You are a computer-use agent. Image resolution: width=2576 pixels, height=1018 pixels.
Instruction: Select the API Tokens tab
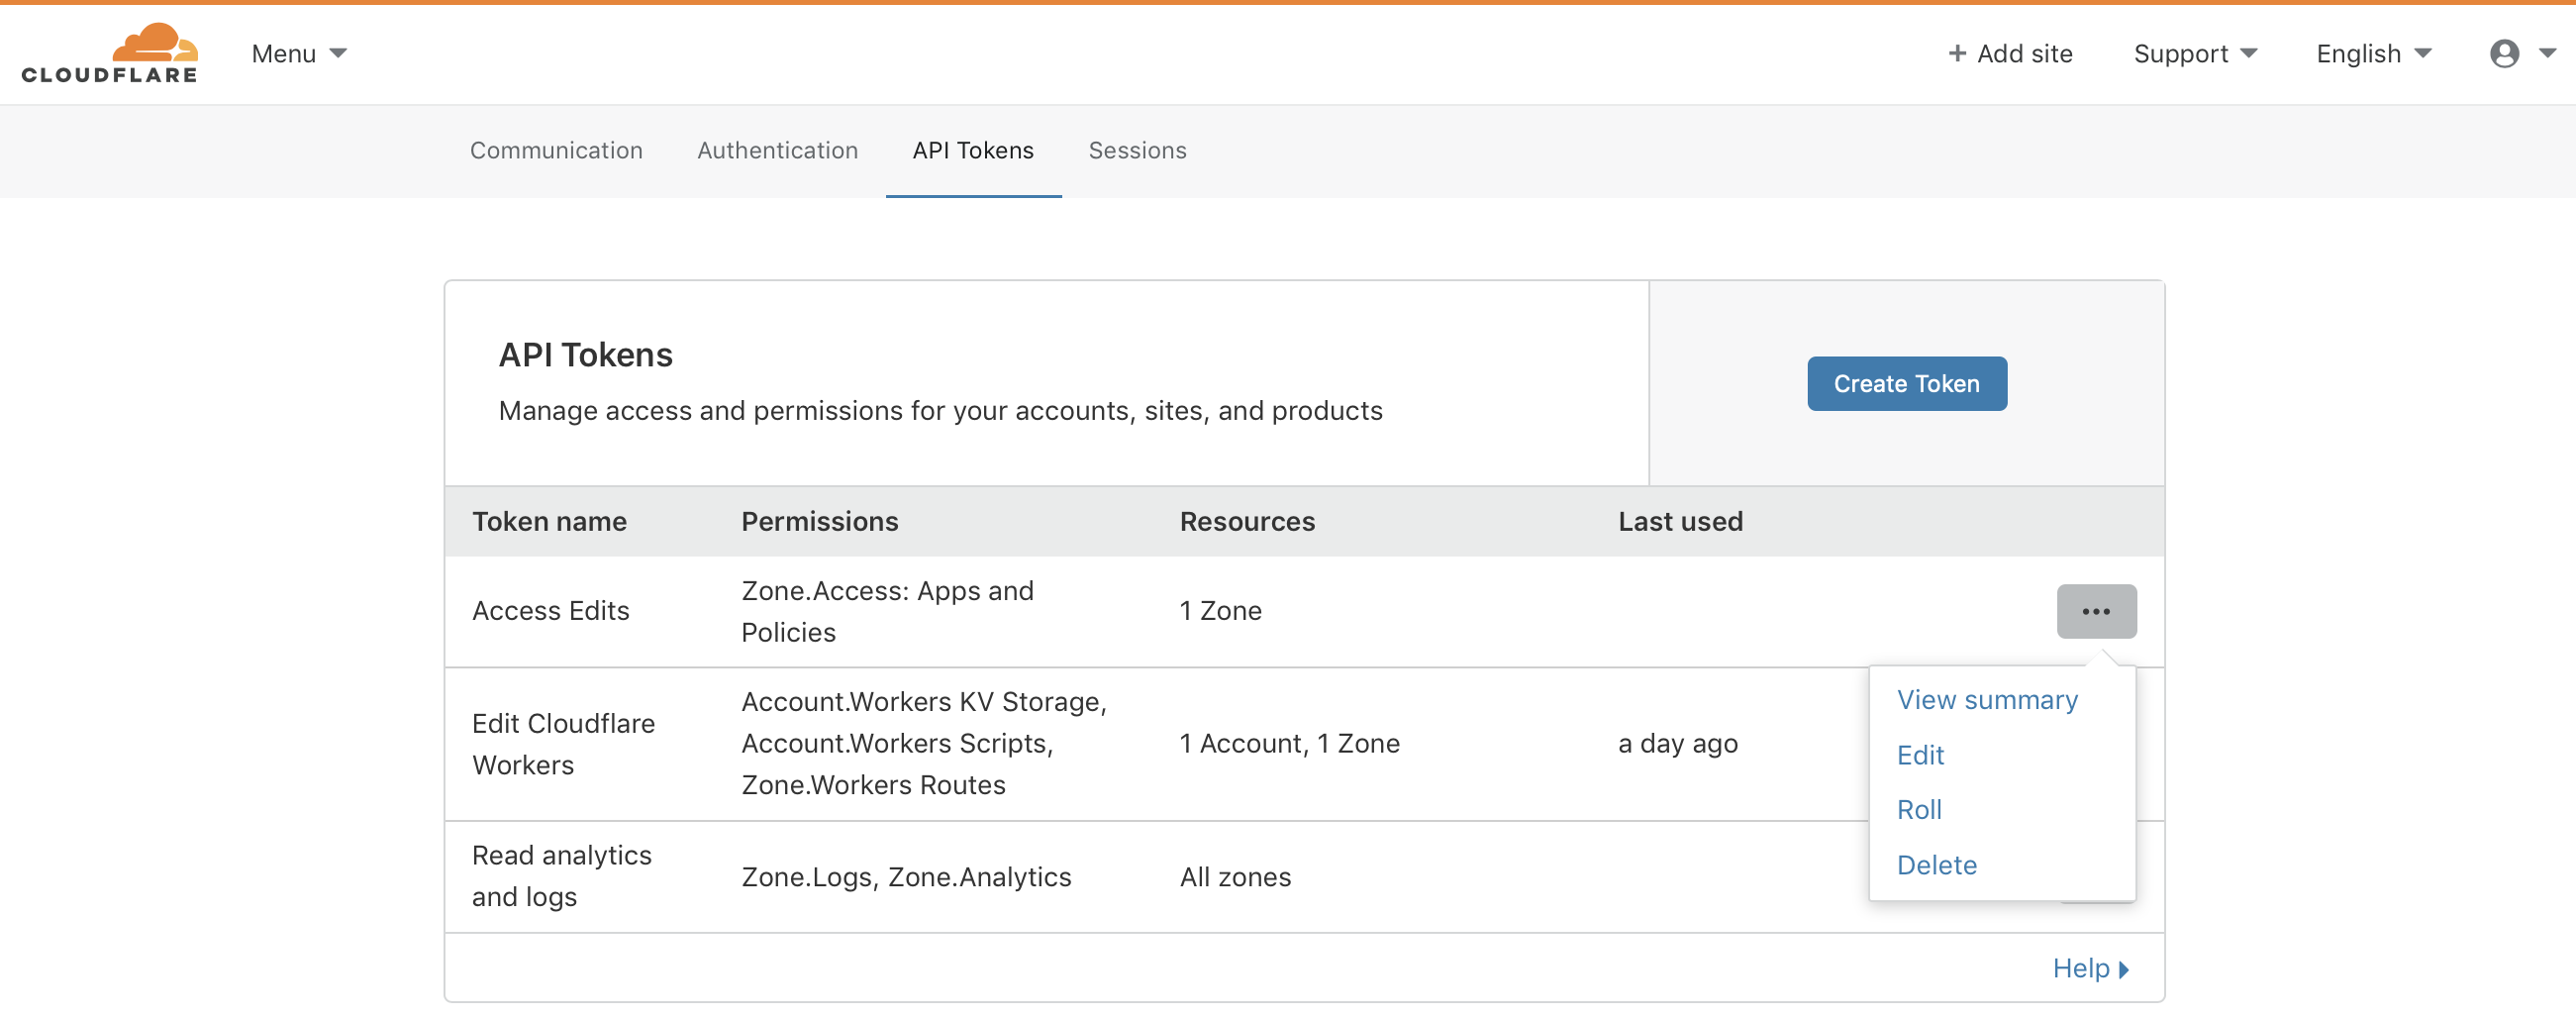pyautogui.click(x=972, y=151)
